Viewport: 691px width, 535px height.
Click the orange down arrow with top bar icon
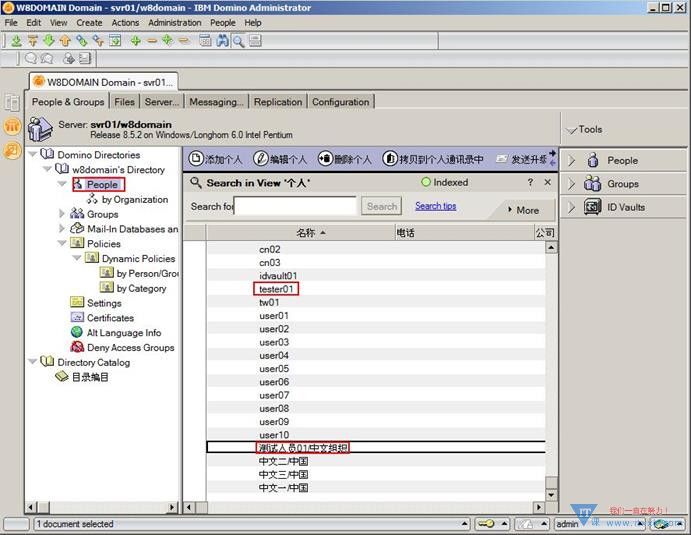[x=33, y=41]
